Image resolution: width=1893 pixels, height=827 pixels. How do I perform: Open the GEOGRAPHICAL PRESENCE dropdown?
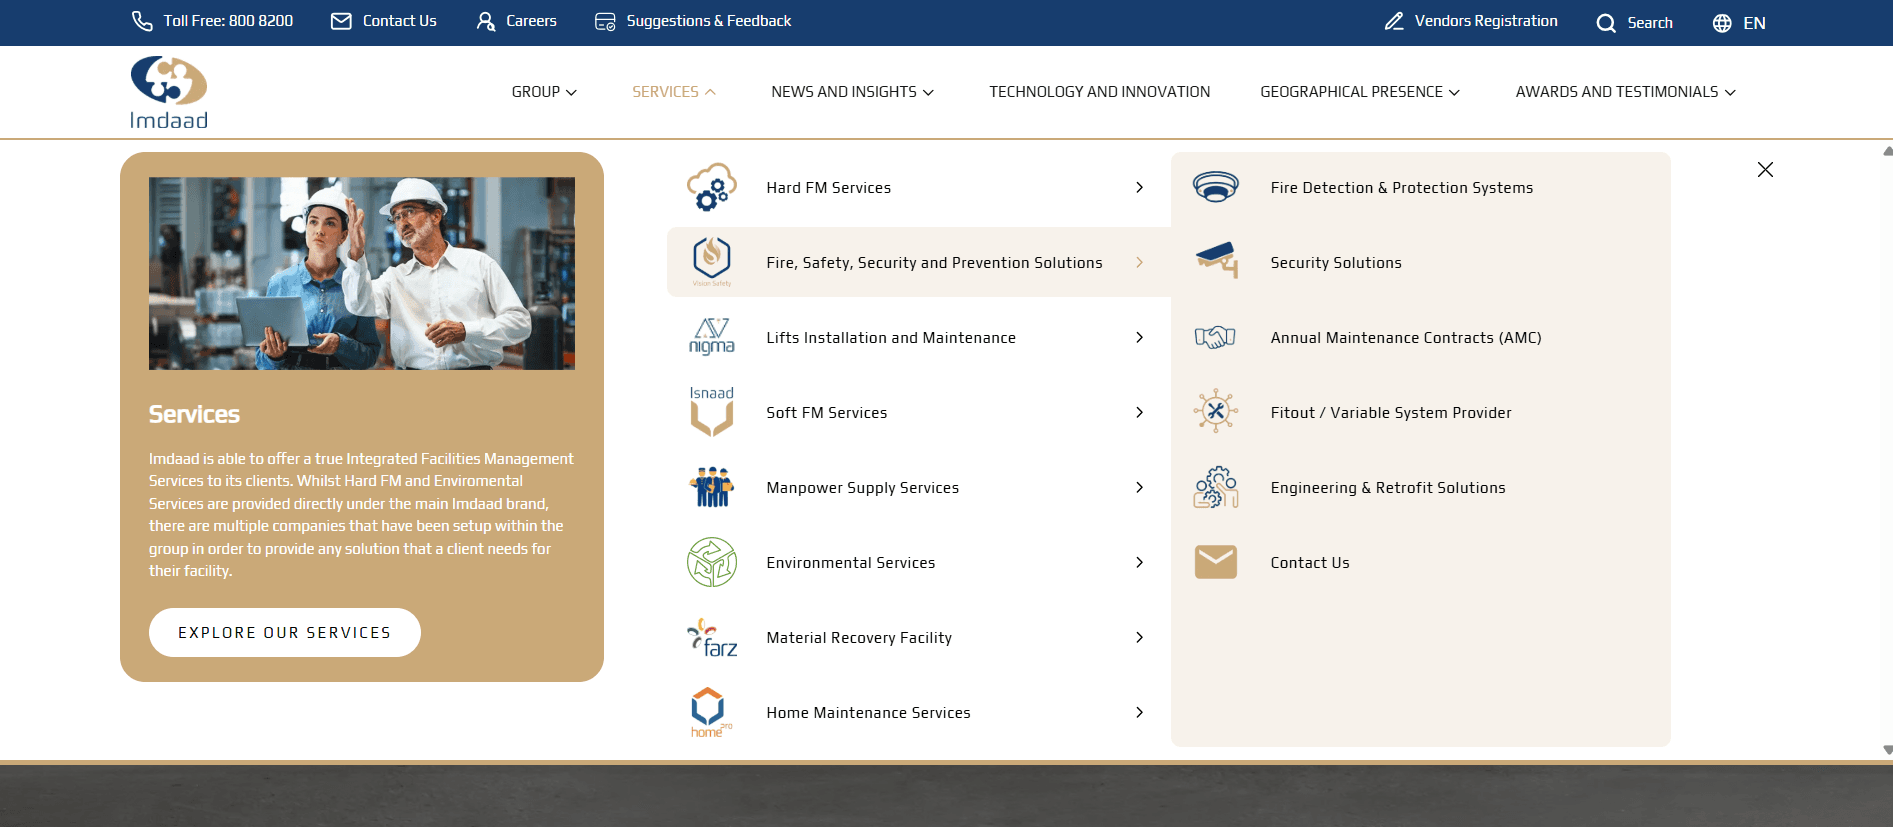point(1360,92)
